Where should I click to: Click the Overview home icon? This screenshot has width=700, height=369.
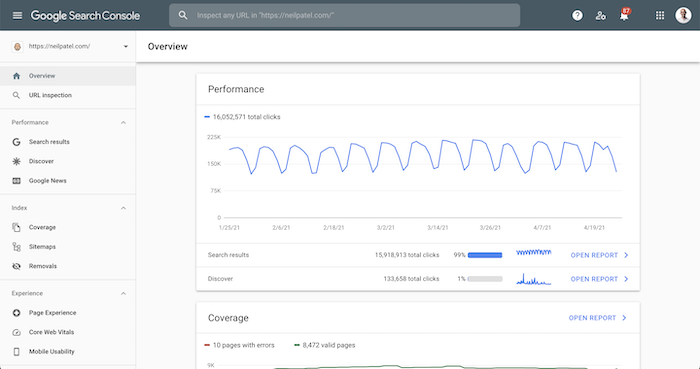(x=17, y=76)
